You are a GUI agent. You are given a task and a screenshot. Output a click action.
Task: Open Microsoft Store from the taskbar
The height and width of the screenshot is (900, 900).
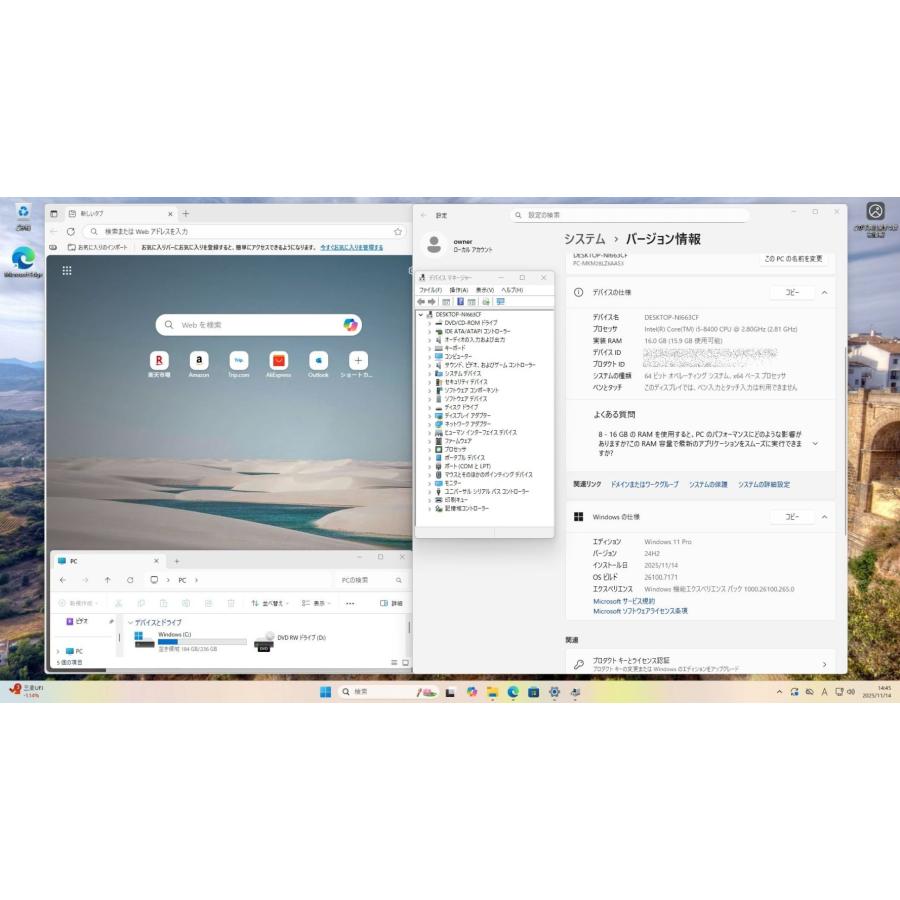533,692
